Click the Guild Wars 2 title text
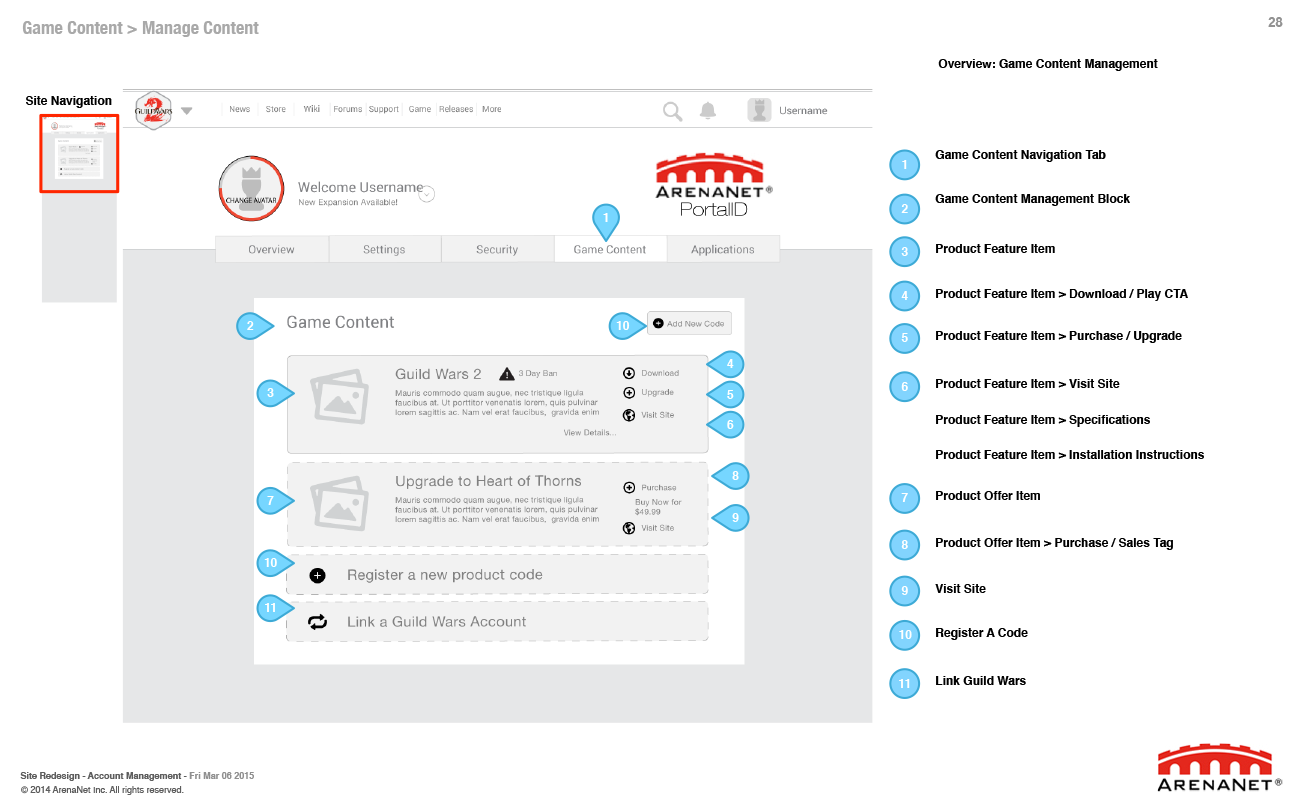Viewport: 1300px width, 812px height. (438, 374)
